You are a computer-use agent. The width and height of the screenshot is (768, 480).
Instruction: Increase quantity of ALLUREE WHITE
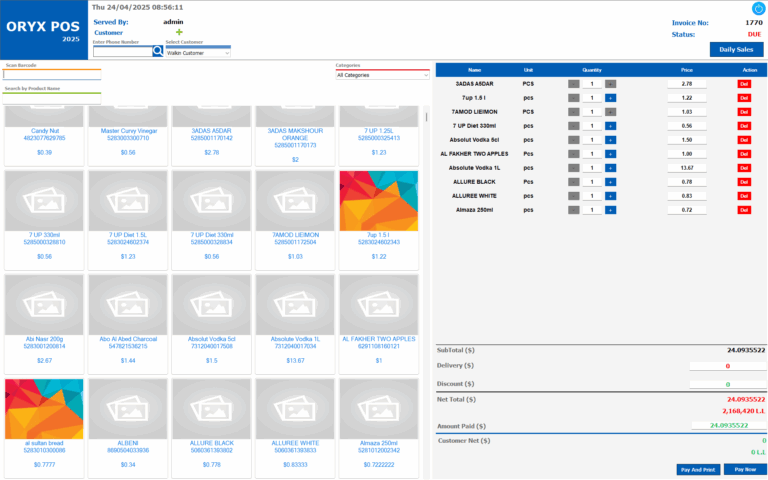[x=610, y=196]
